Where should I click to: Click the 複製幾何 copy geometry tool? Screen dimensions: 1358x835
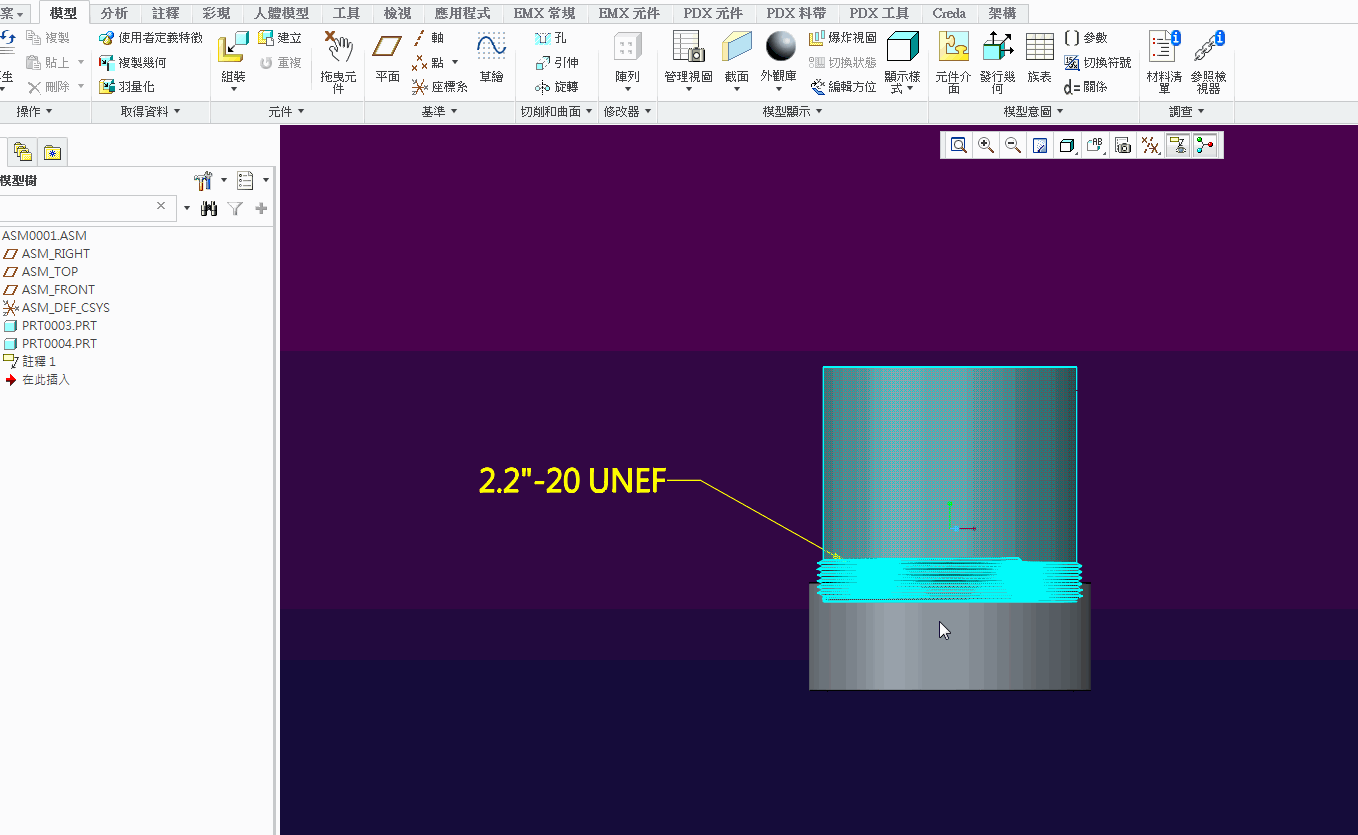[132, 62]
